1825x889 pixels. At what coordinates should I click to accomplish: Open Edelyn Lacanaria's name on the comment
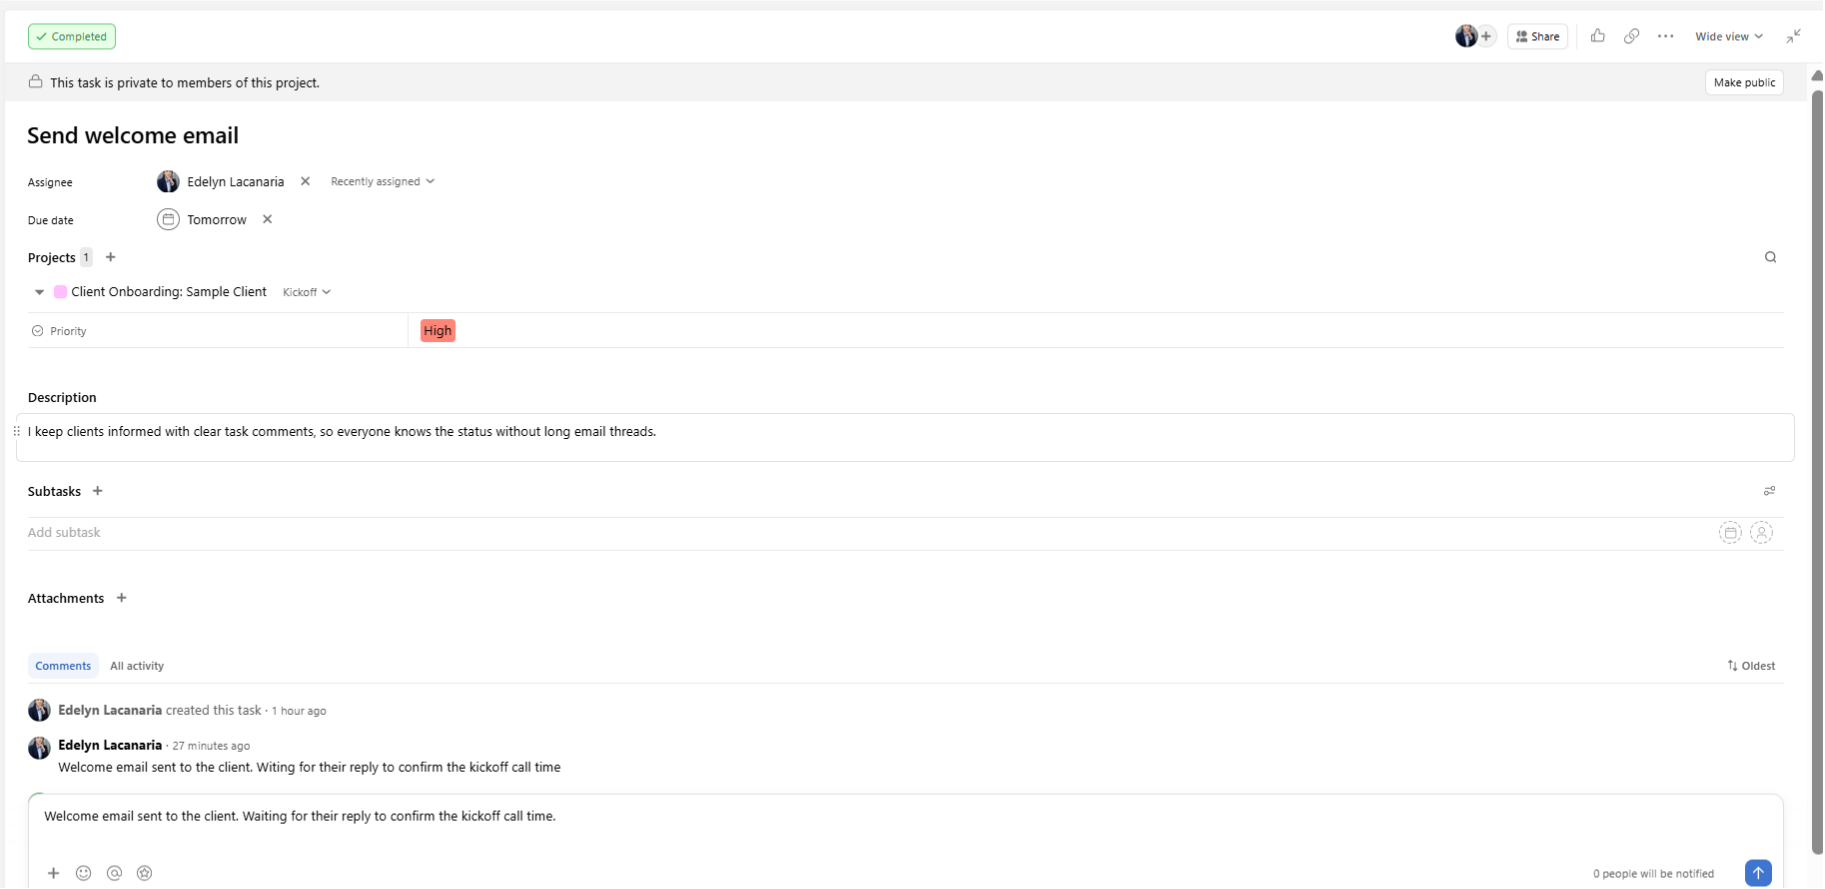[x=110, y=745]
